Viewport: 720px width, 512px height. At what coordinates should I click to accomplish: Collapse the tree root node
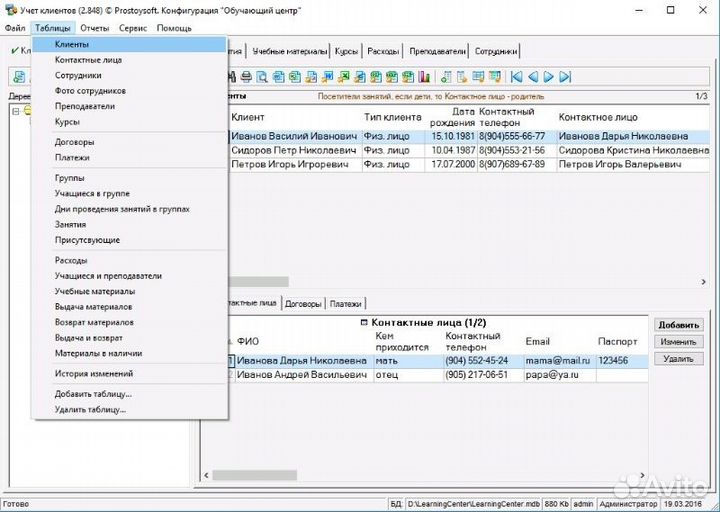pyautogui.click(x=15, y=111)
